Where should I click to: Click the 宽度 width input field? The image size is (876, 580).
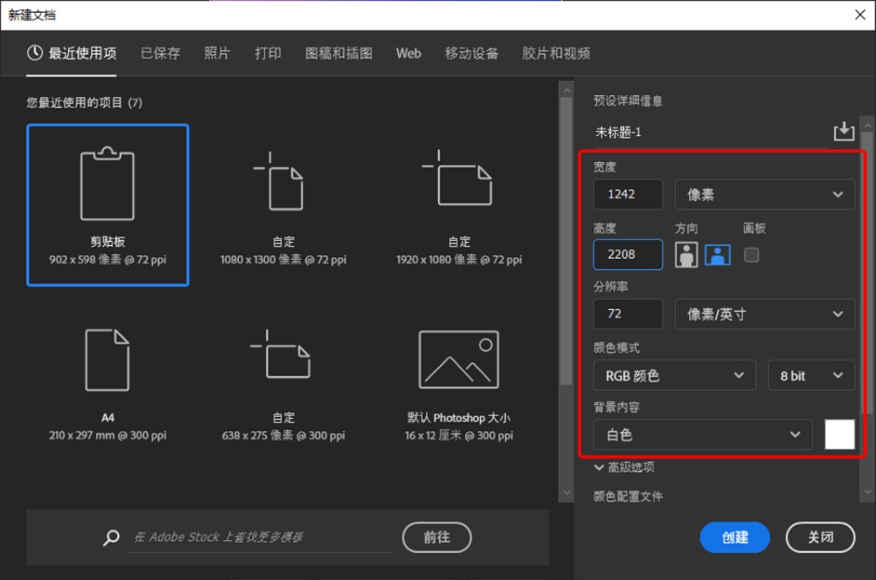pyautogui.click(x=628, y=195)
